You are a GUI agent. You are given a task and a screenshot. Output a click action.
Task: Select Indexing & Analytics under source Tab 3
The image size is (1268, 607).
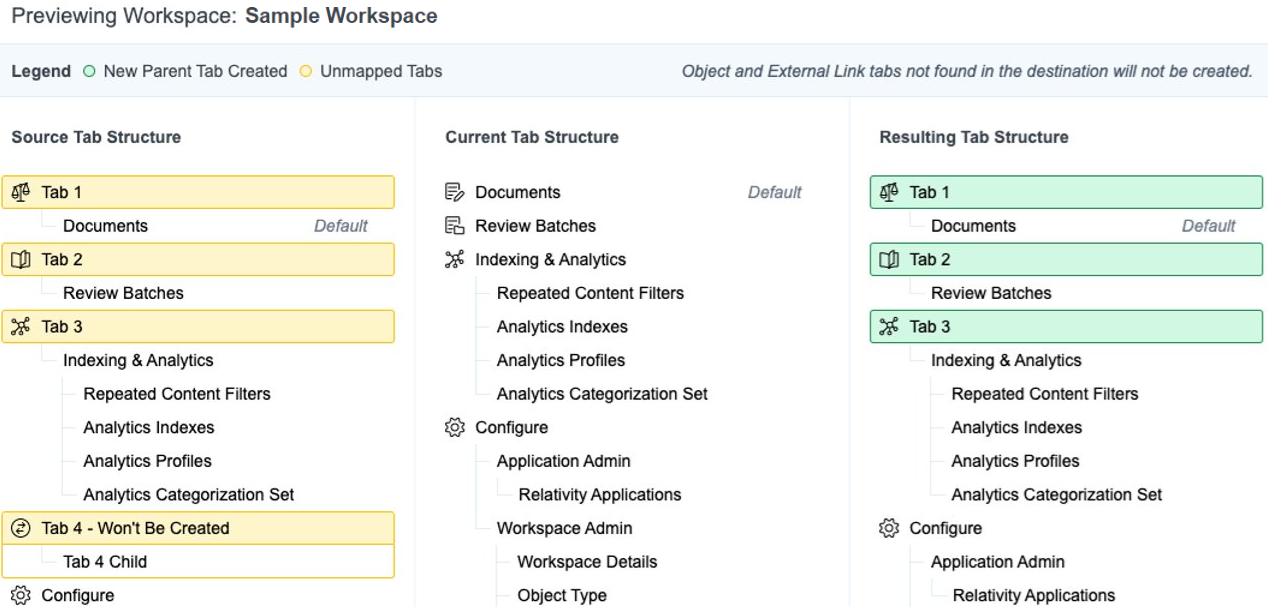coord(138,360)
